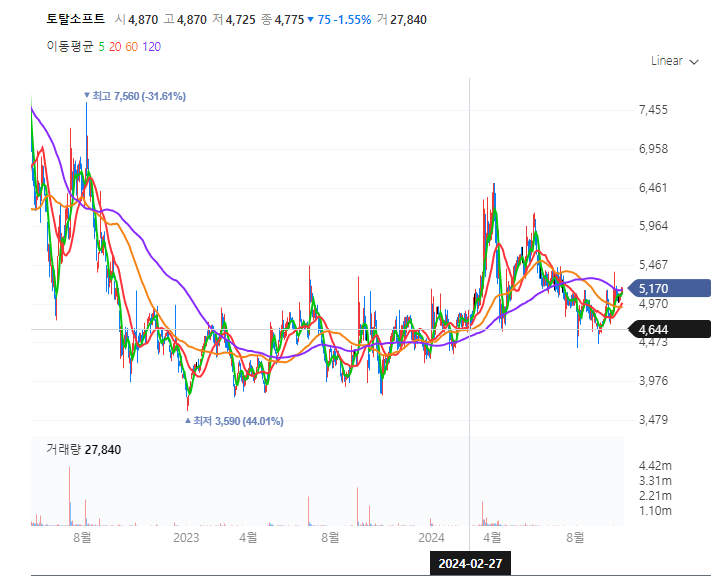
Task: Click the -1.55% change value
Action: [353, 20]
